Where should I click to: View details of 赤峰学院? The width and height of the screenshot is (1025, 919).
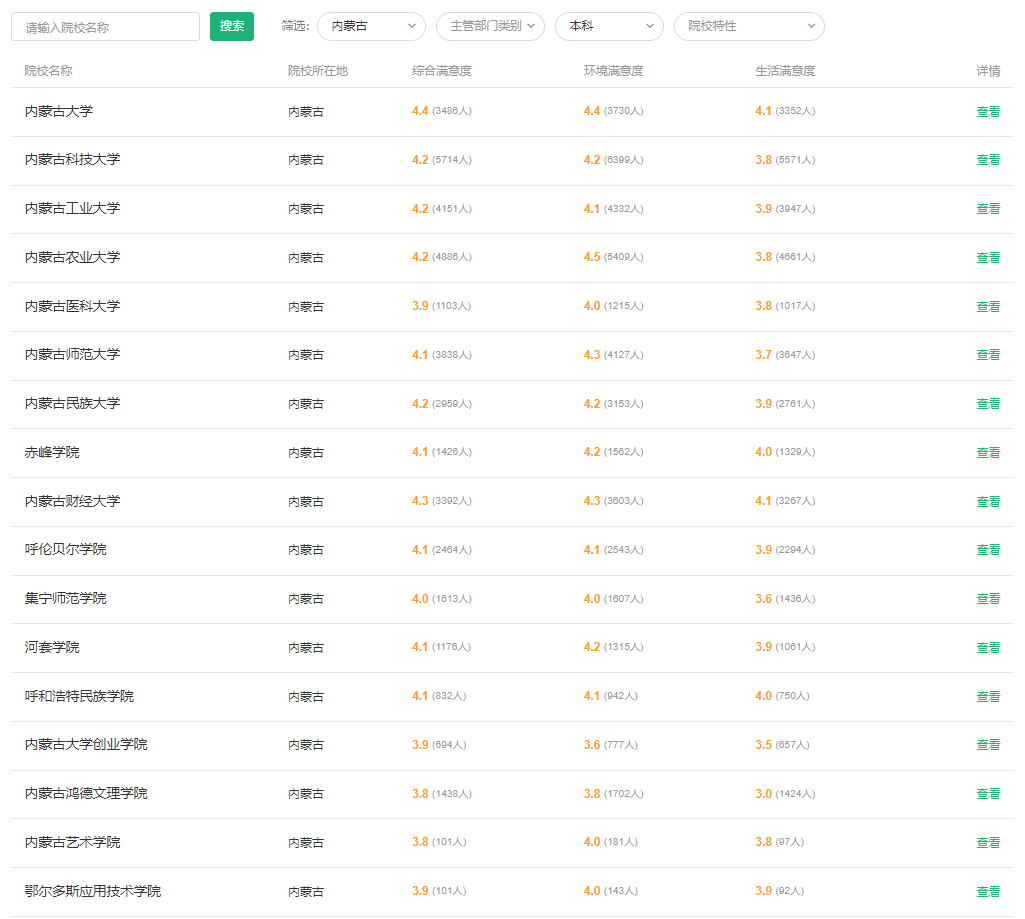(x=988, y=453)
